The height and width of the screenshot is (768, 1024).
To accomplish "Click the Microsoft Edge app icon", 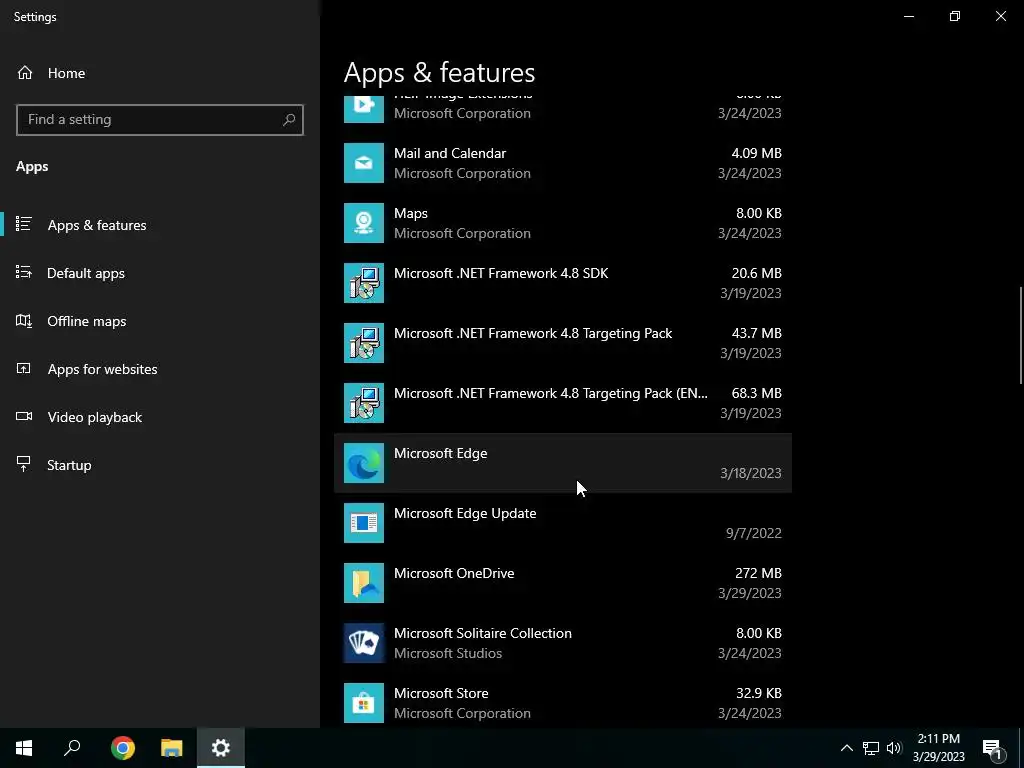I will tap(364, 463).
